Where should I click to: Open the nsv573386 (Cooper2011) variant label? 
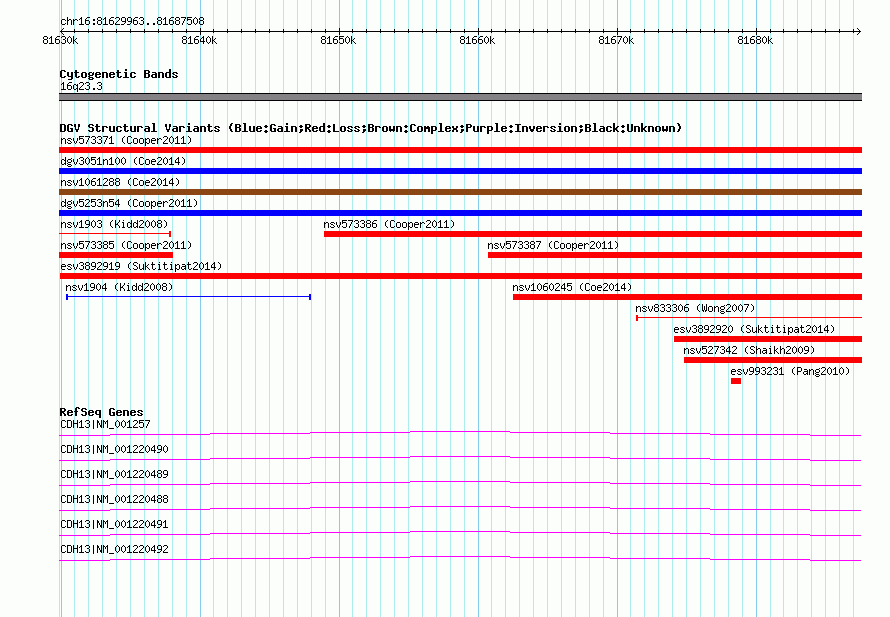(x=389, y=224)
